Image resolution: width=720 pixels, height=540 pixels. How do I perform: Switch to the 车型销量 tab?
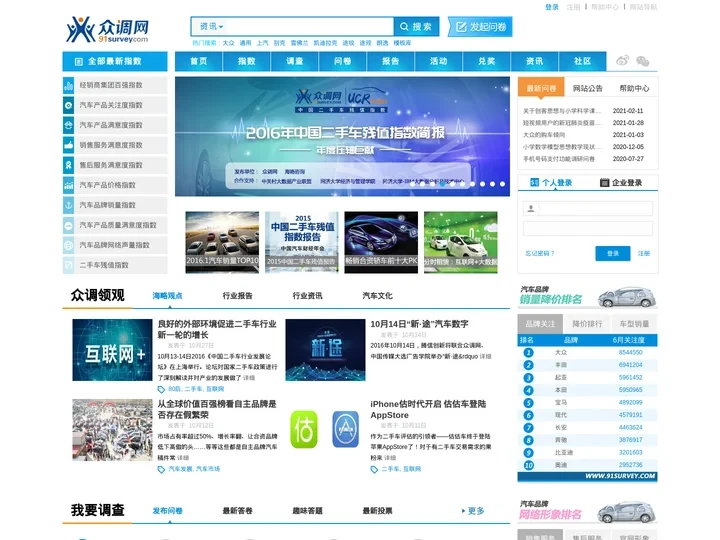(x=634, y=324)
